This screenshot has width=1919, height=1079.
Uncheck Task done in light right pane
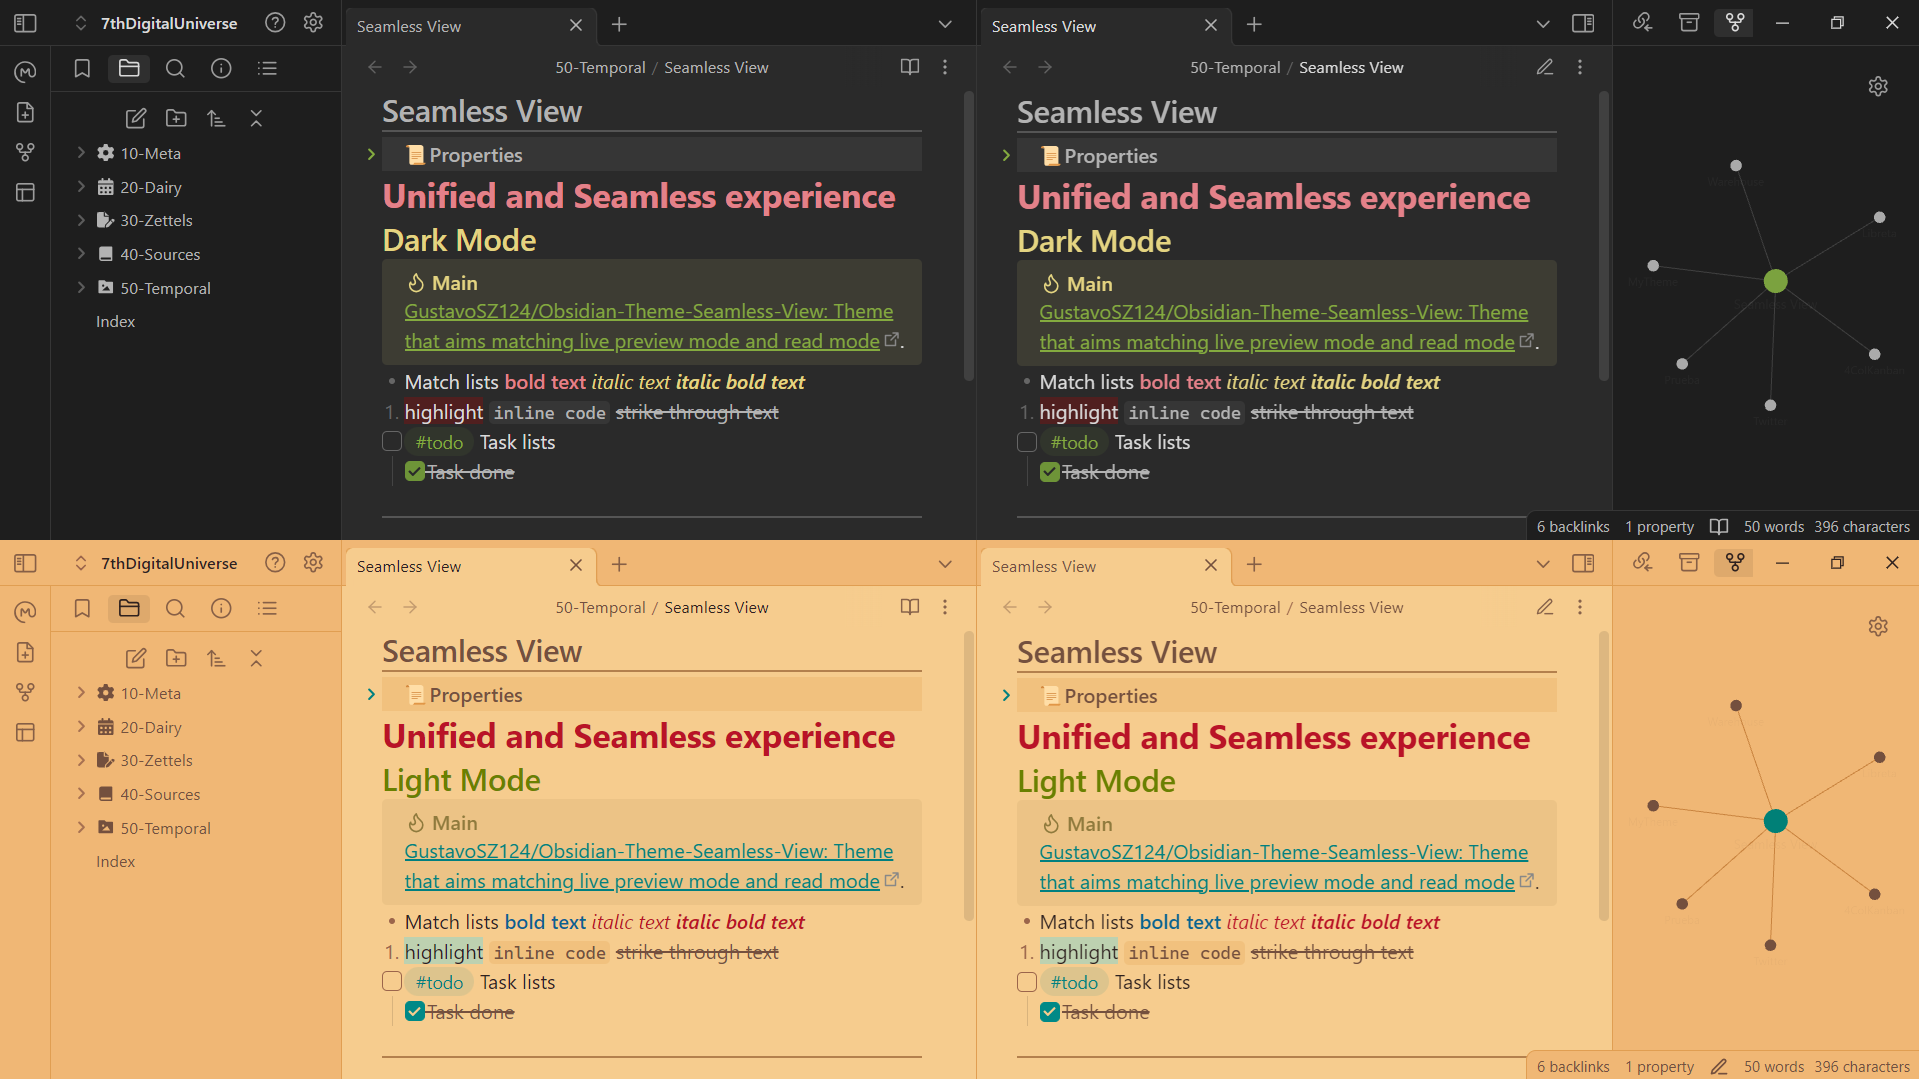click(1050, 1011)
